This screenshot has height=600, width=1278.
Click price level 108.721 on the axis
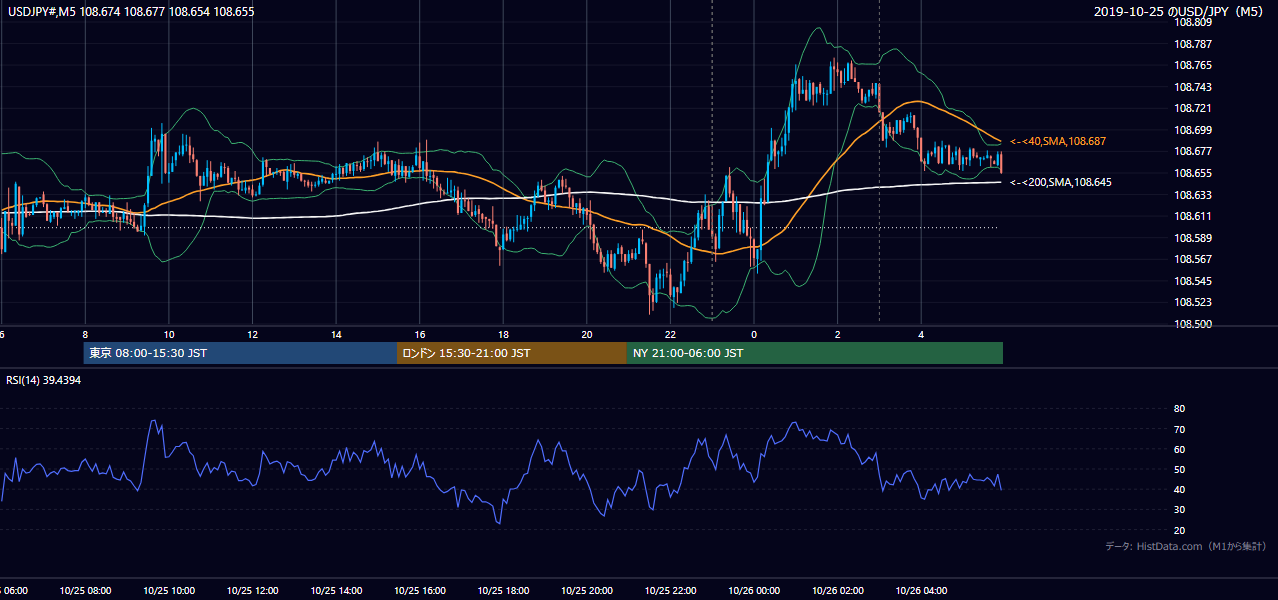[1192, 108]
